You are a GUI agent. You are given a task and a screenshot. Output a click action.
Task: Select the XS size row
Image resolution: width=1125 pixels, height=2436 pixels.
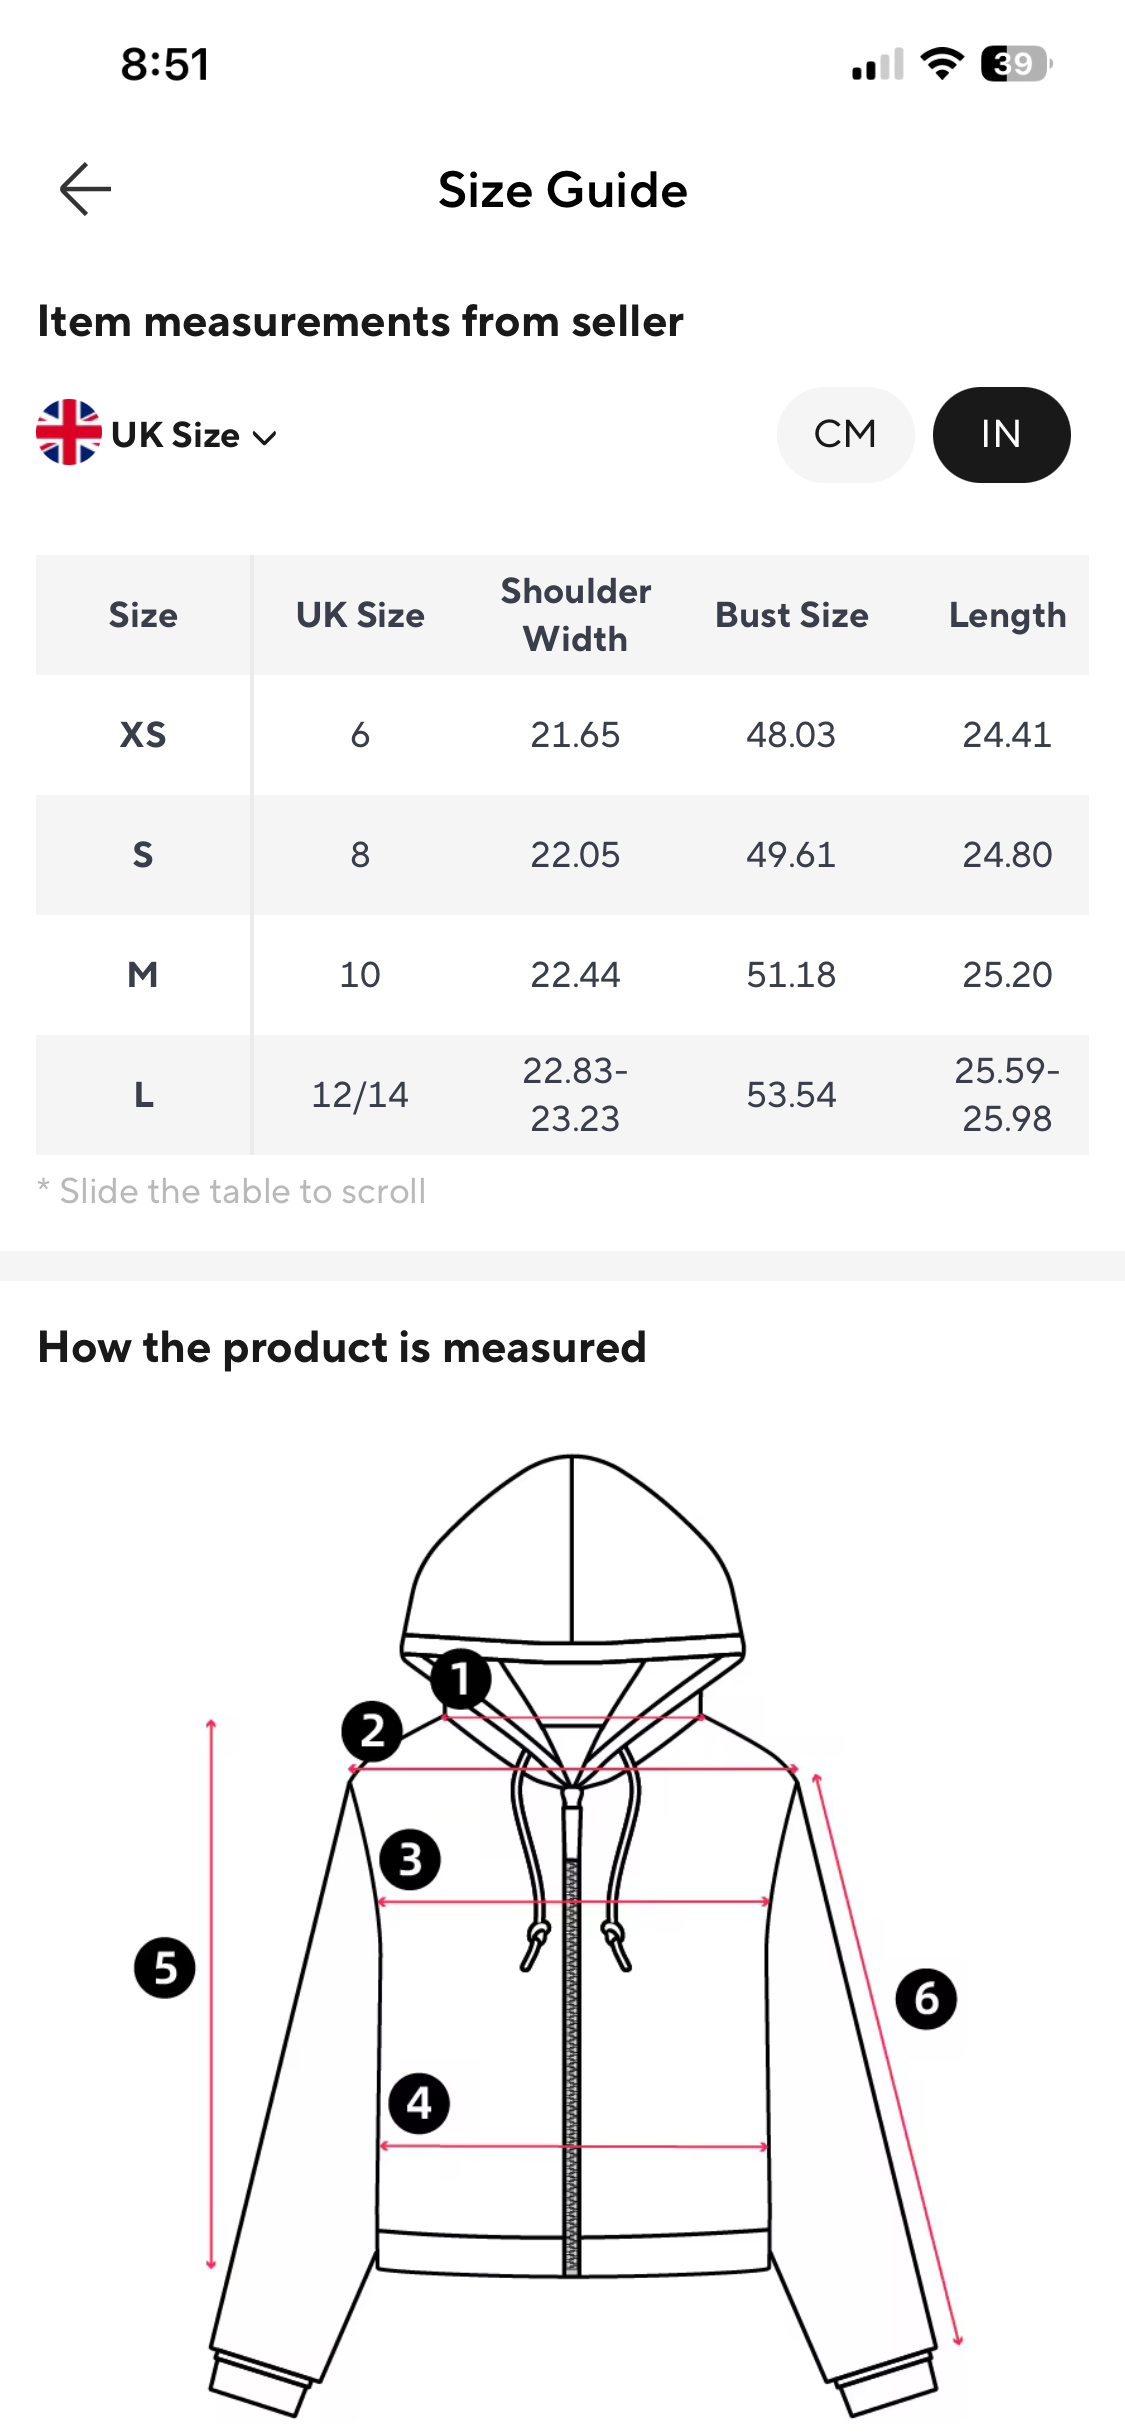(x=562, y=735)
